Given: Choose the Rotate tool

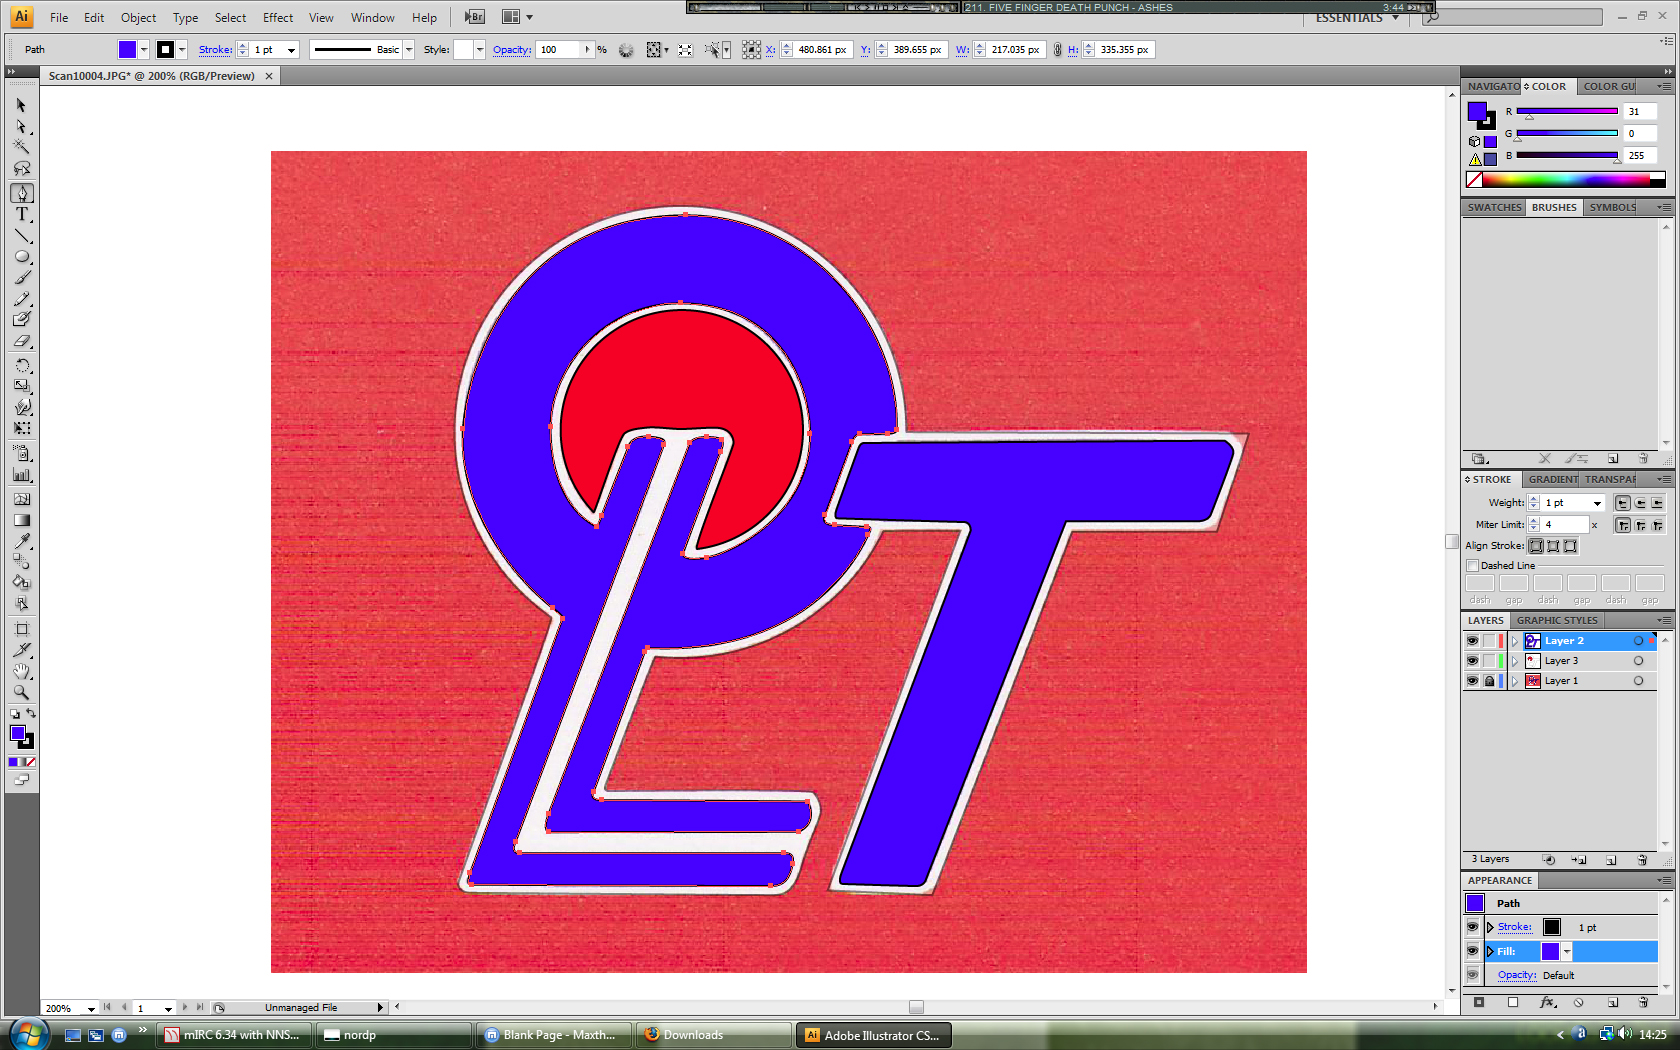Looking at the screenshot, I should pos(21,365).
